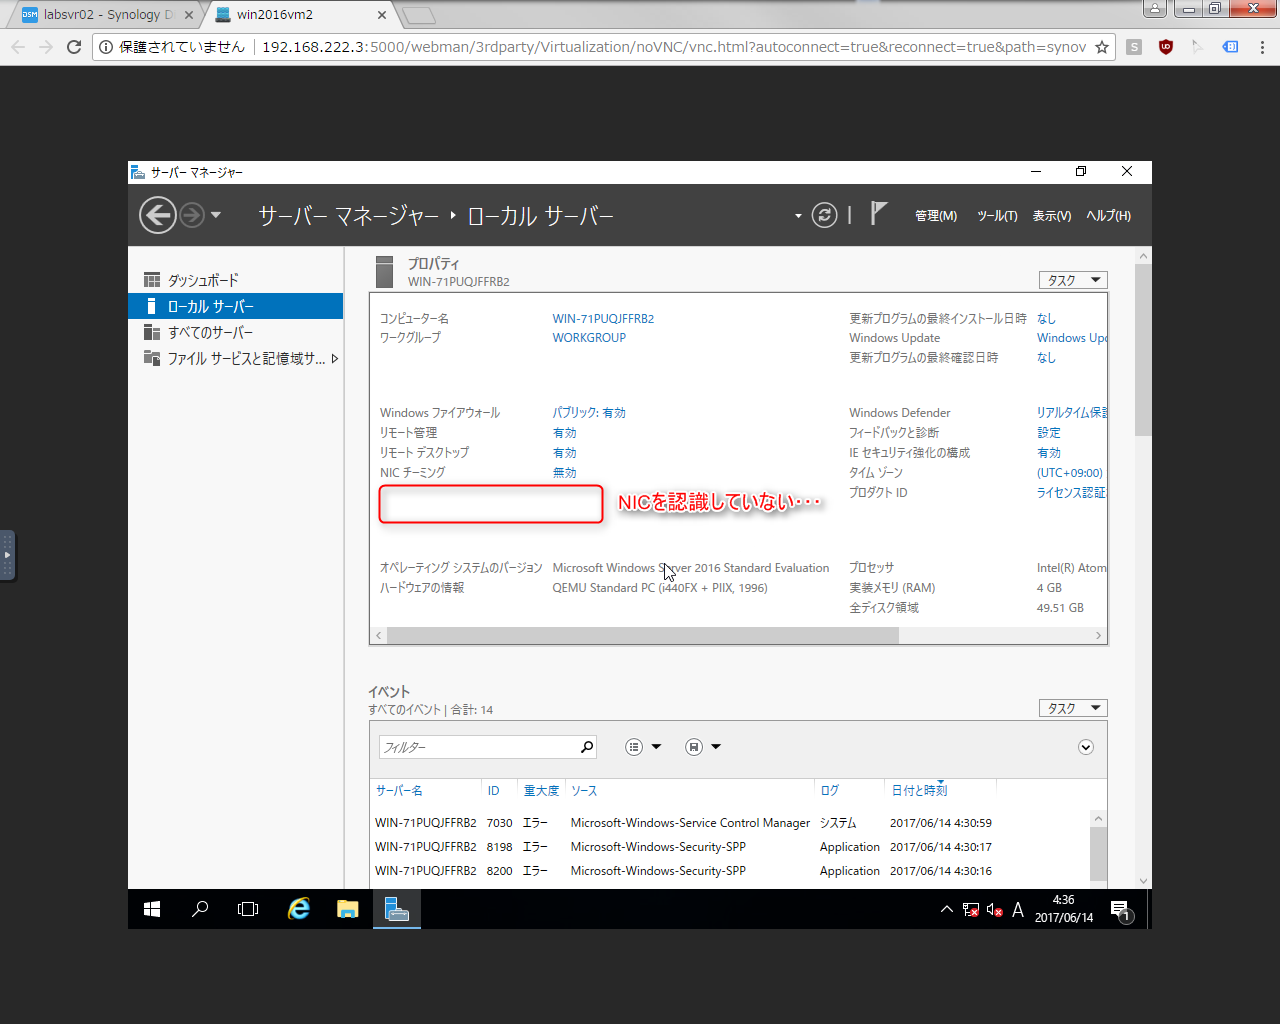1280x1024 pixels.
Task: Sort events by ソース column
Action: [584, 790]
